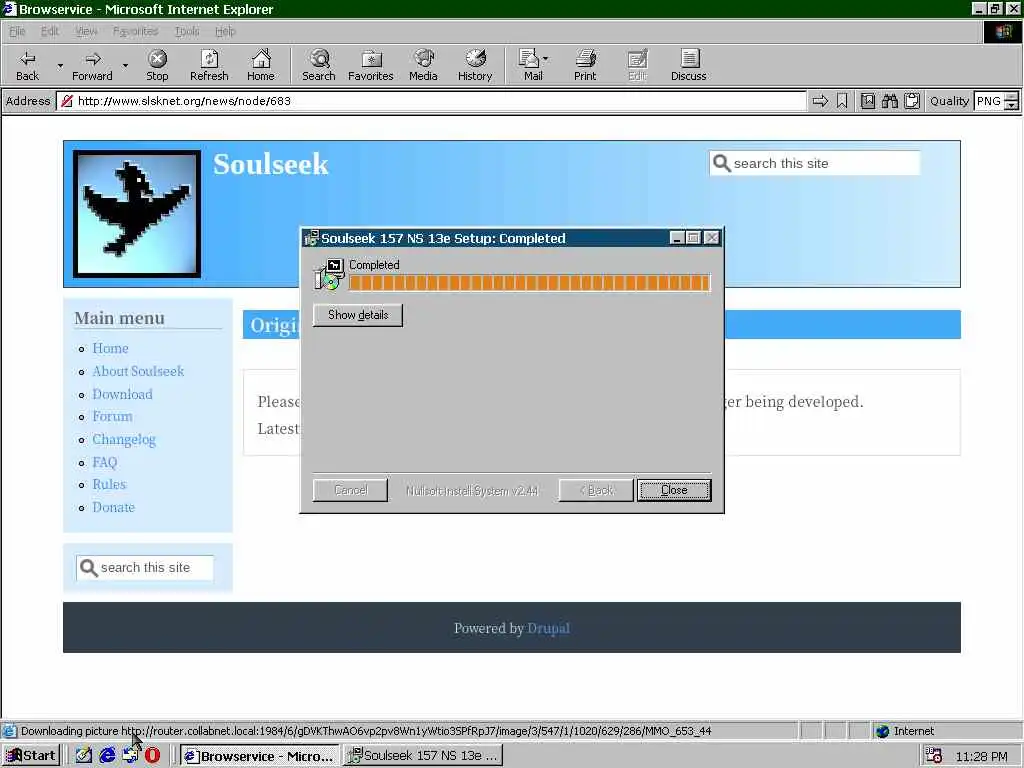Image resolution: width=1024 pixels, height=768 pixels.
Task: Click the setup installer disc icon
Action: tap(328, 275)
